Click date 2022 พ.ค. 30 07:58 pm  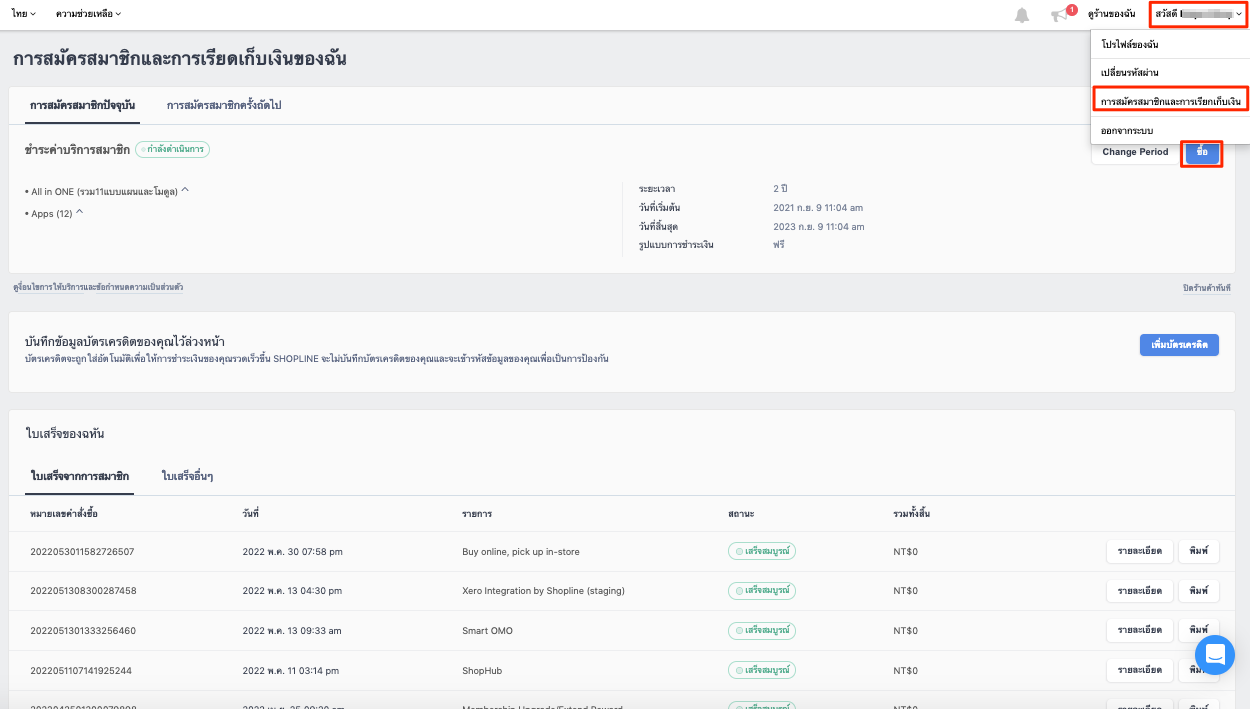(x=293, y=552)
